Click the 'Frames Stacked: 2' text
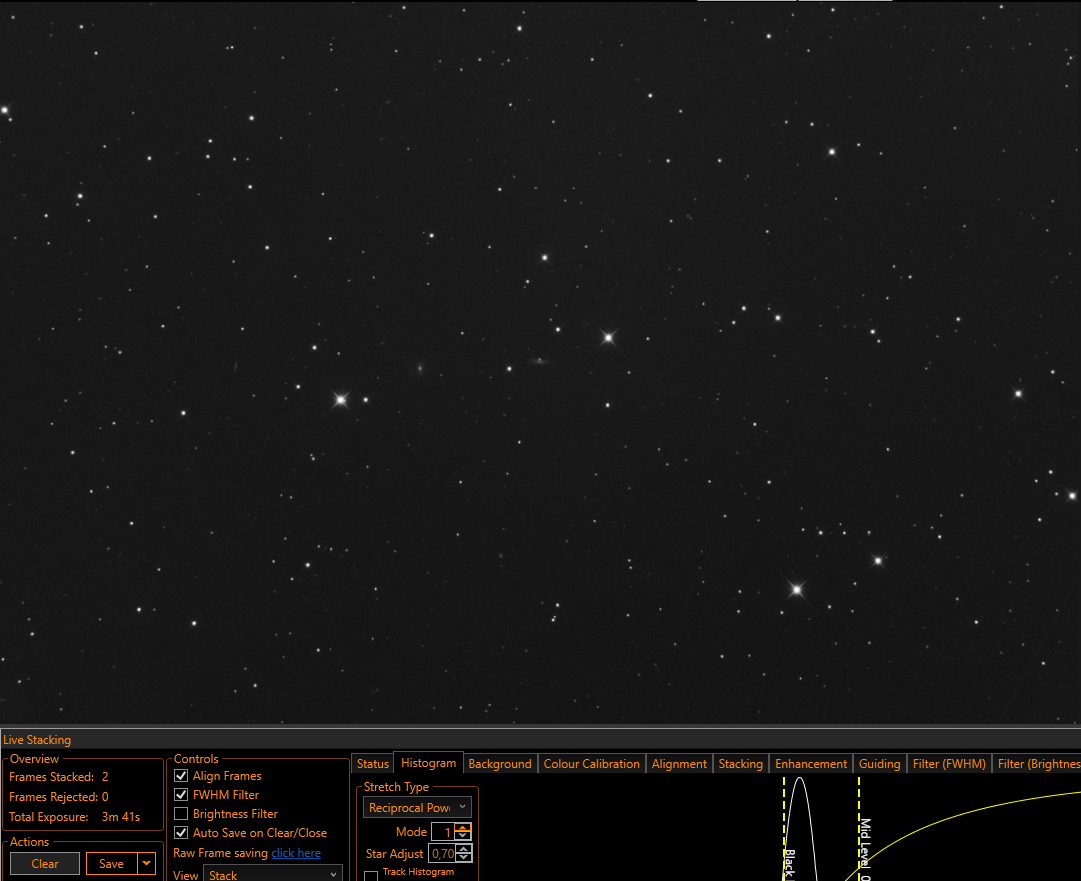This screenshot has width=1081, height=881. coord(59,777)
